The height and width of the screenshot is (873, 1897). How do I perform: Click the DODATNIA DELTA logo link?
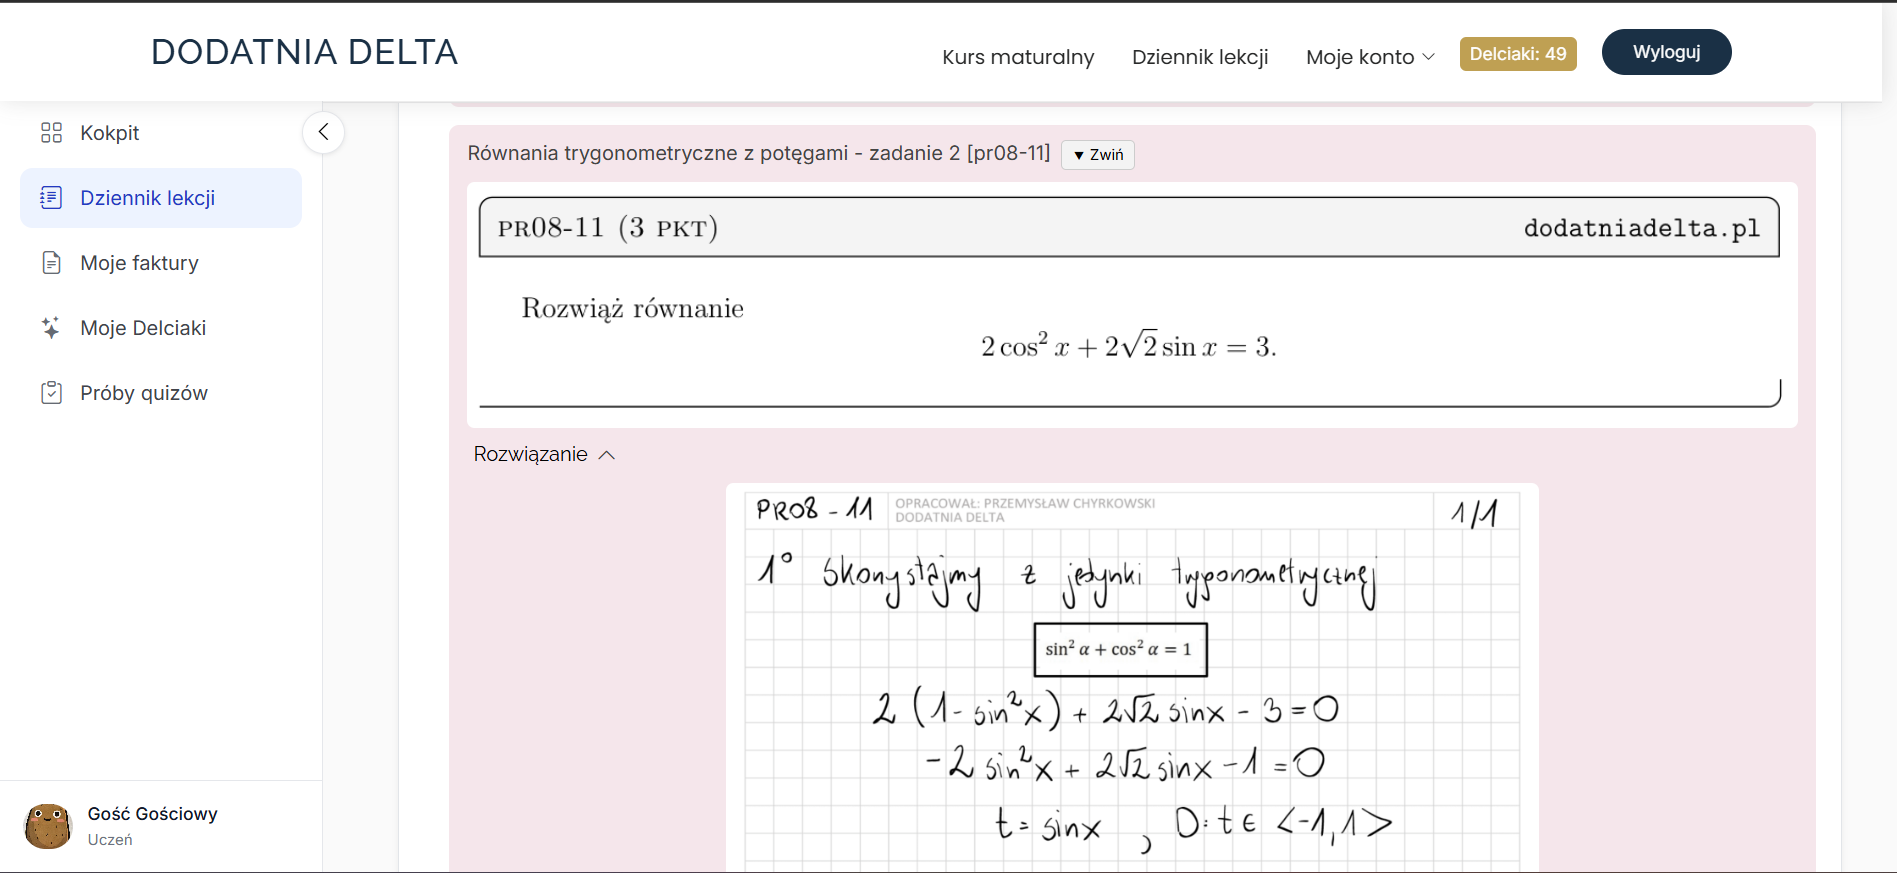point(304,52)
